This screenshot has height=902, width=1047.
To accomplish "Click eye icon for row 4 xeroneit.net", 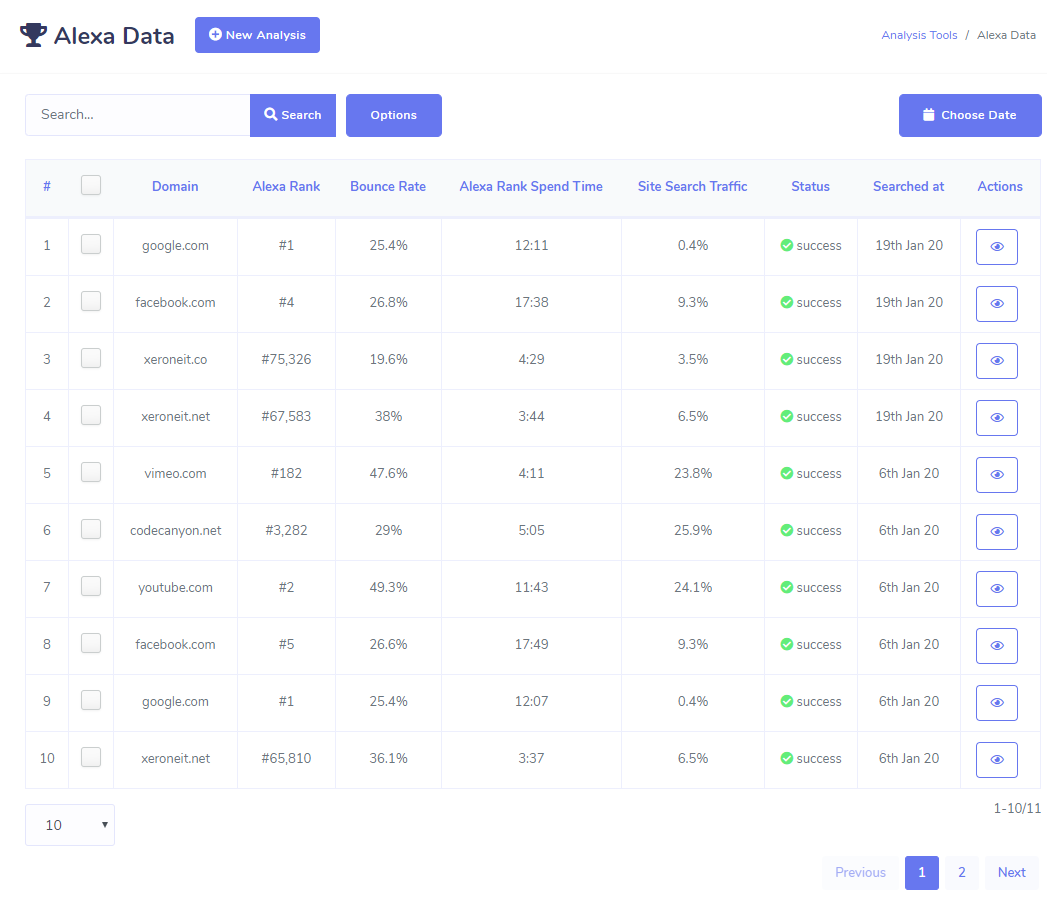I will 996,418.
